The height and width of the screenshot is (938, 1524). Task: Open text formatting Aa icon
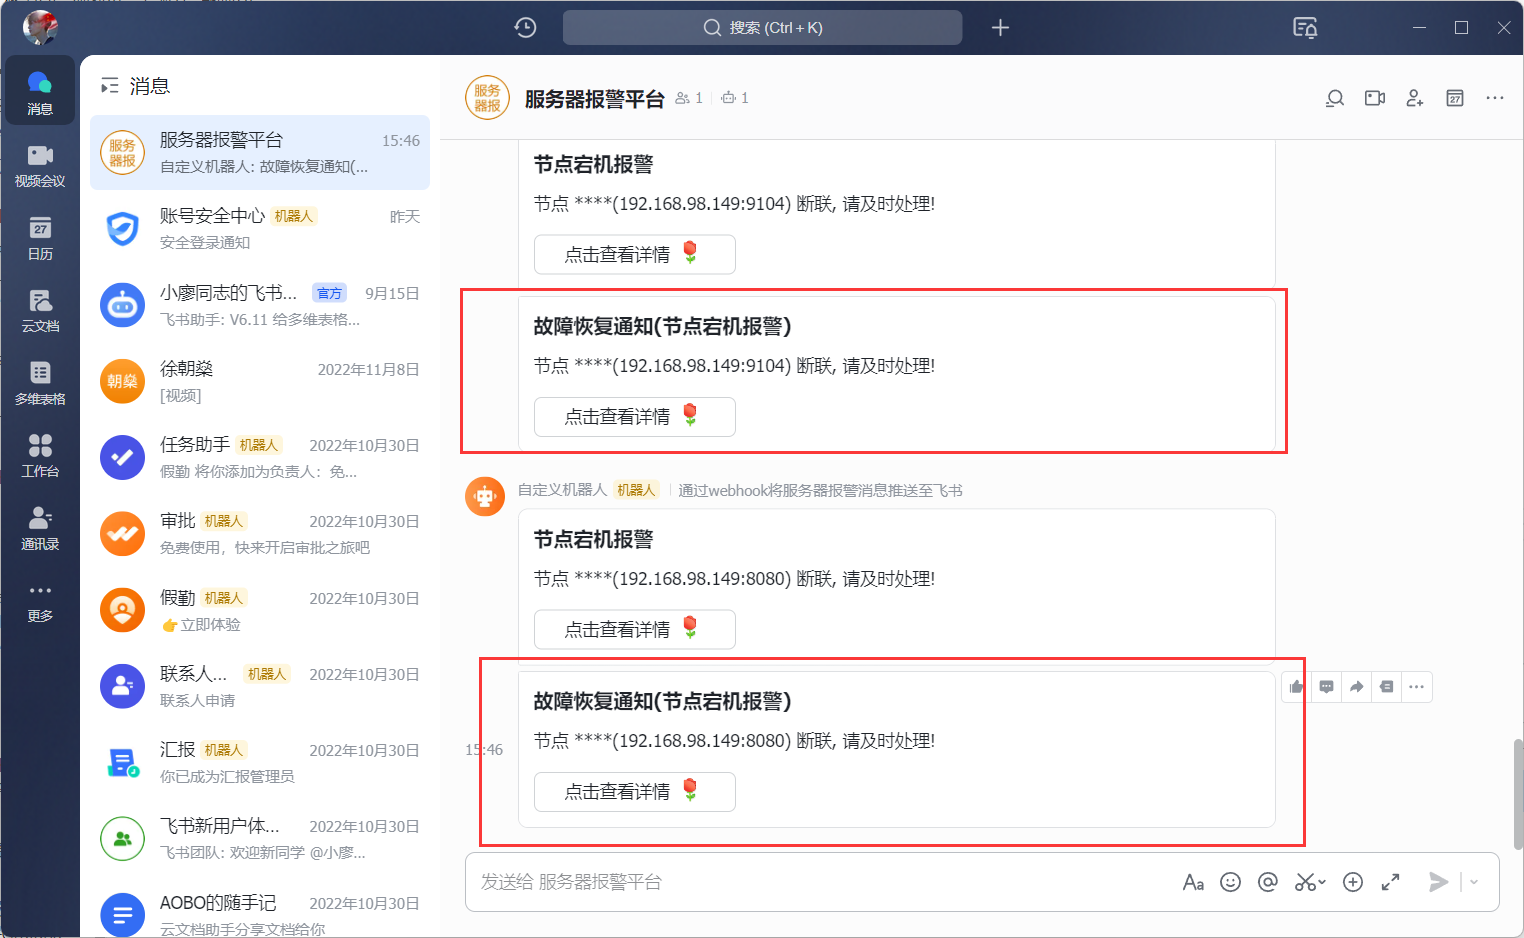click(x=1193, y=882)
